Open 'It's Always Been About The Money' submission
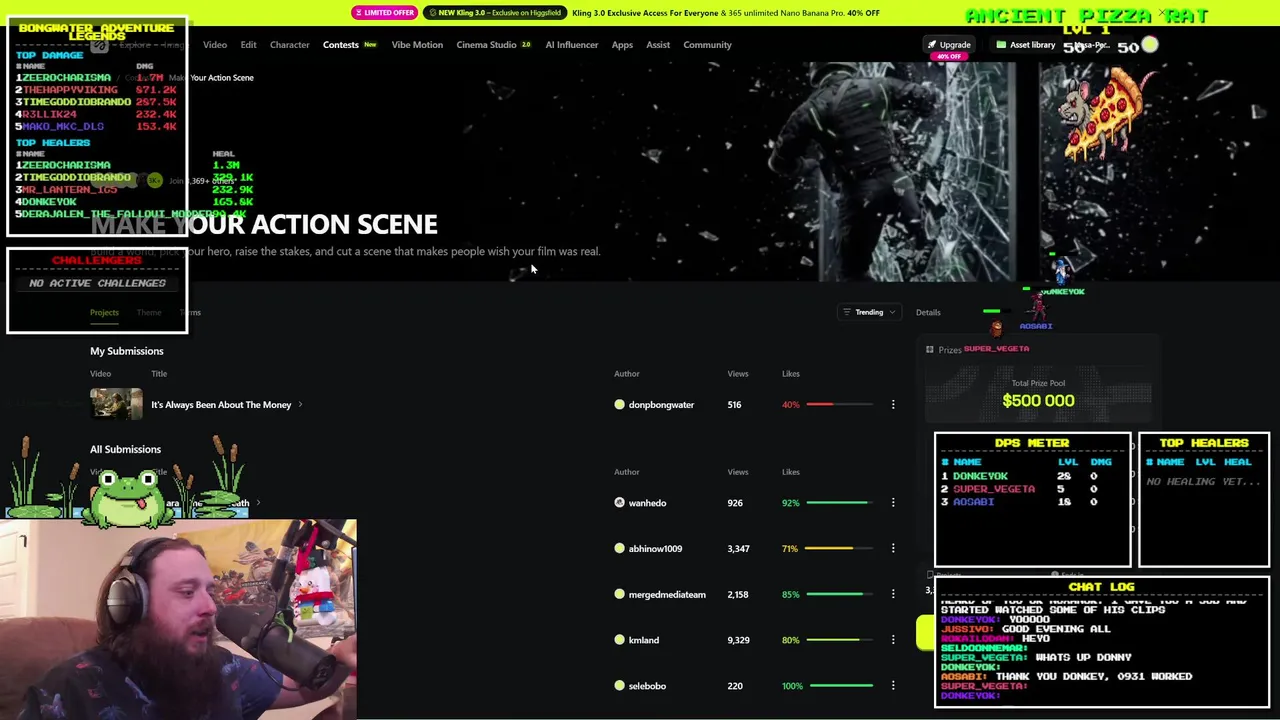The height and width of the screenshot is (720, 1280). (221, 405)
